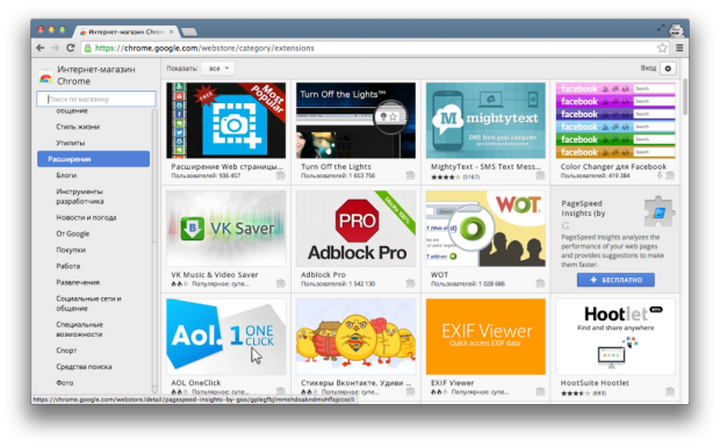Open the Hootlet thumbnail
Image resolution: width=720 pixels, height=447 pixels.
pos(615,336)
